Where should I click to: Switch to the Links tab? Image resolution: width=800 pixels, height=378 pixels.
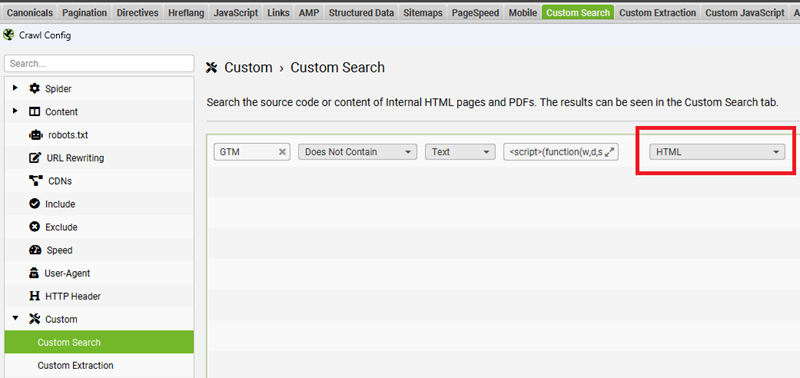click(279, 13)
